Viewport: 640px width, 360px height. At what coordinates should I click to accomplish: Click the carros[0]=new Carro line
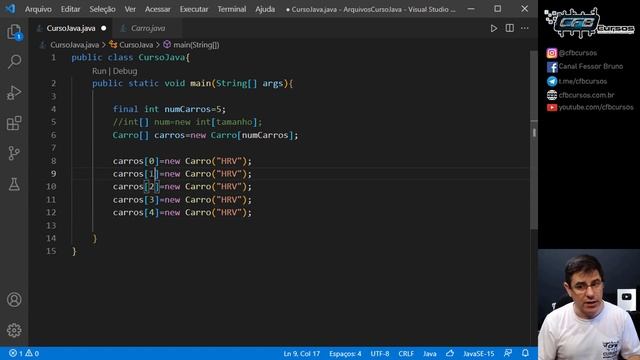[x=182, y=161]
